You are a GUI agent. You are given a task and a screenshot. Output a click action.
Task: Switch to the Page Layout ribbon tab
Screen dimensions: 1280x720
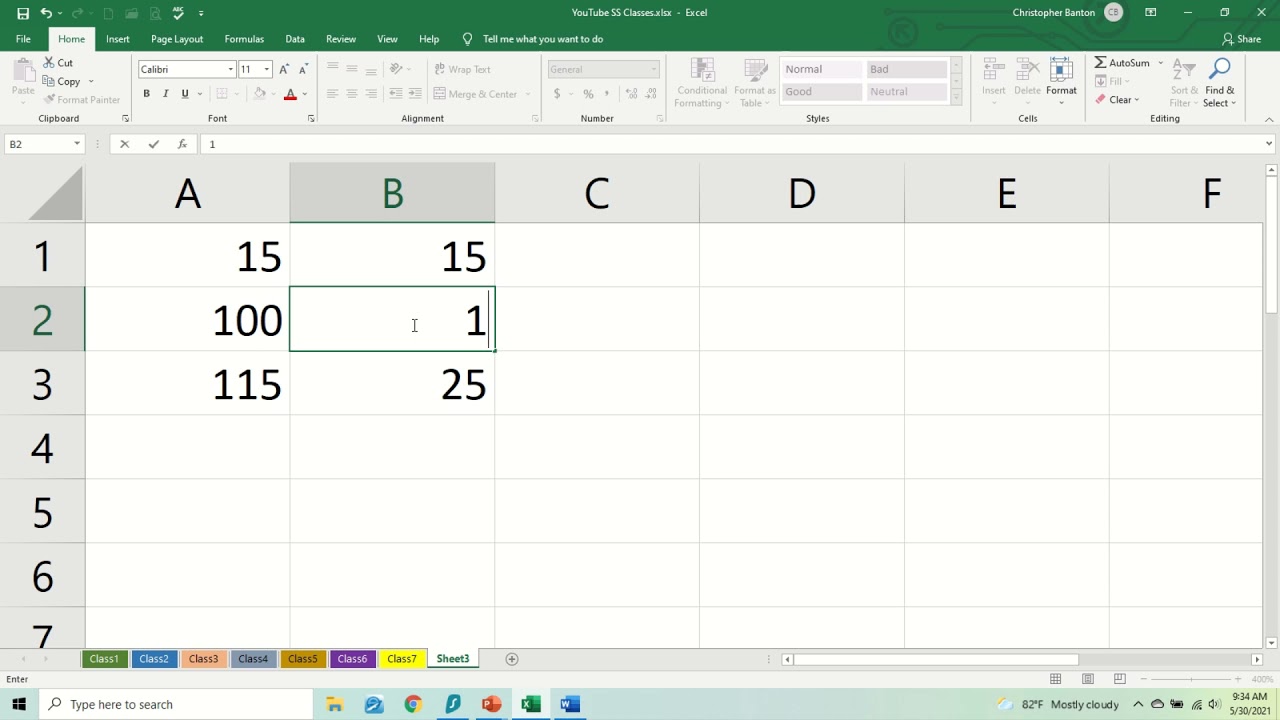pyautogui.click(x=177, y=39)
